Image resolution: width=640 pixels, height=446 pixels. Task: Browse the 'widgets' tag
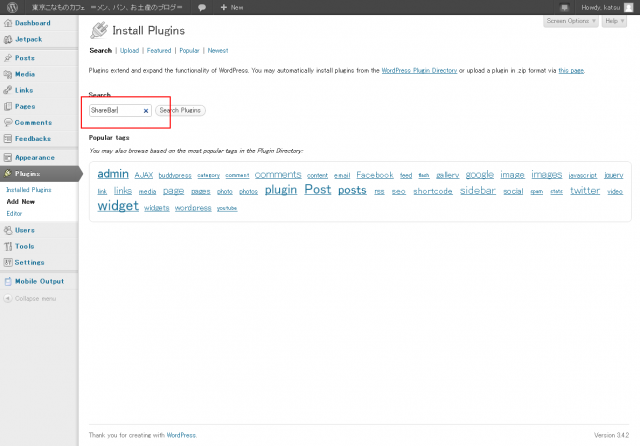coord(156,208)
